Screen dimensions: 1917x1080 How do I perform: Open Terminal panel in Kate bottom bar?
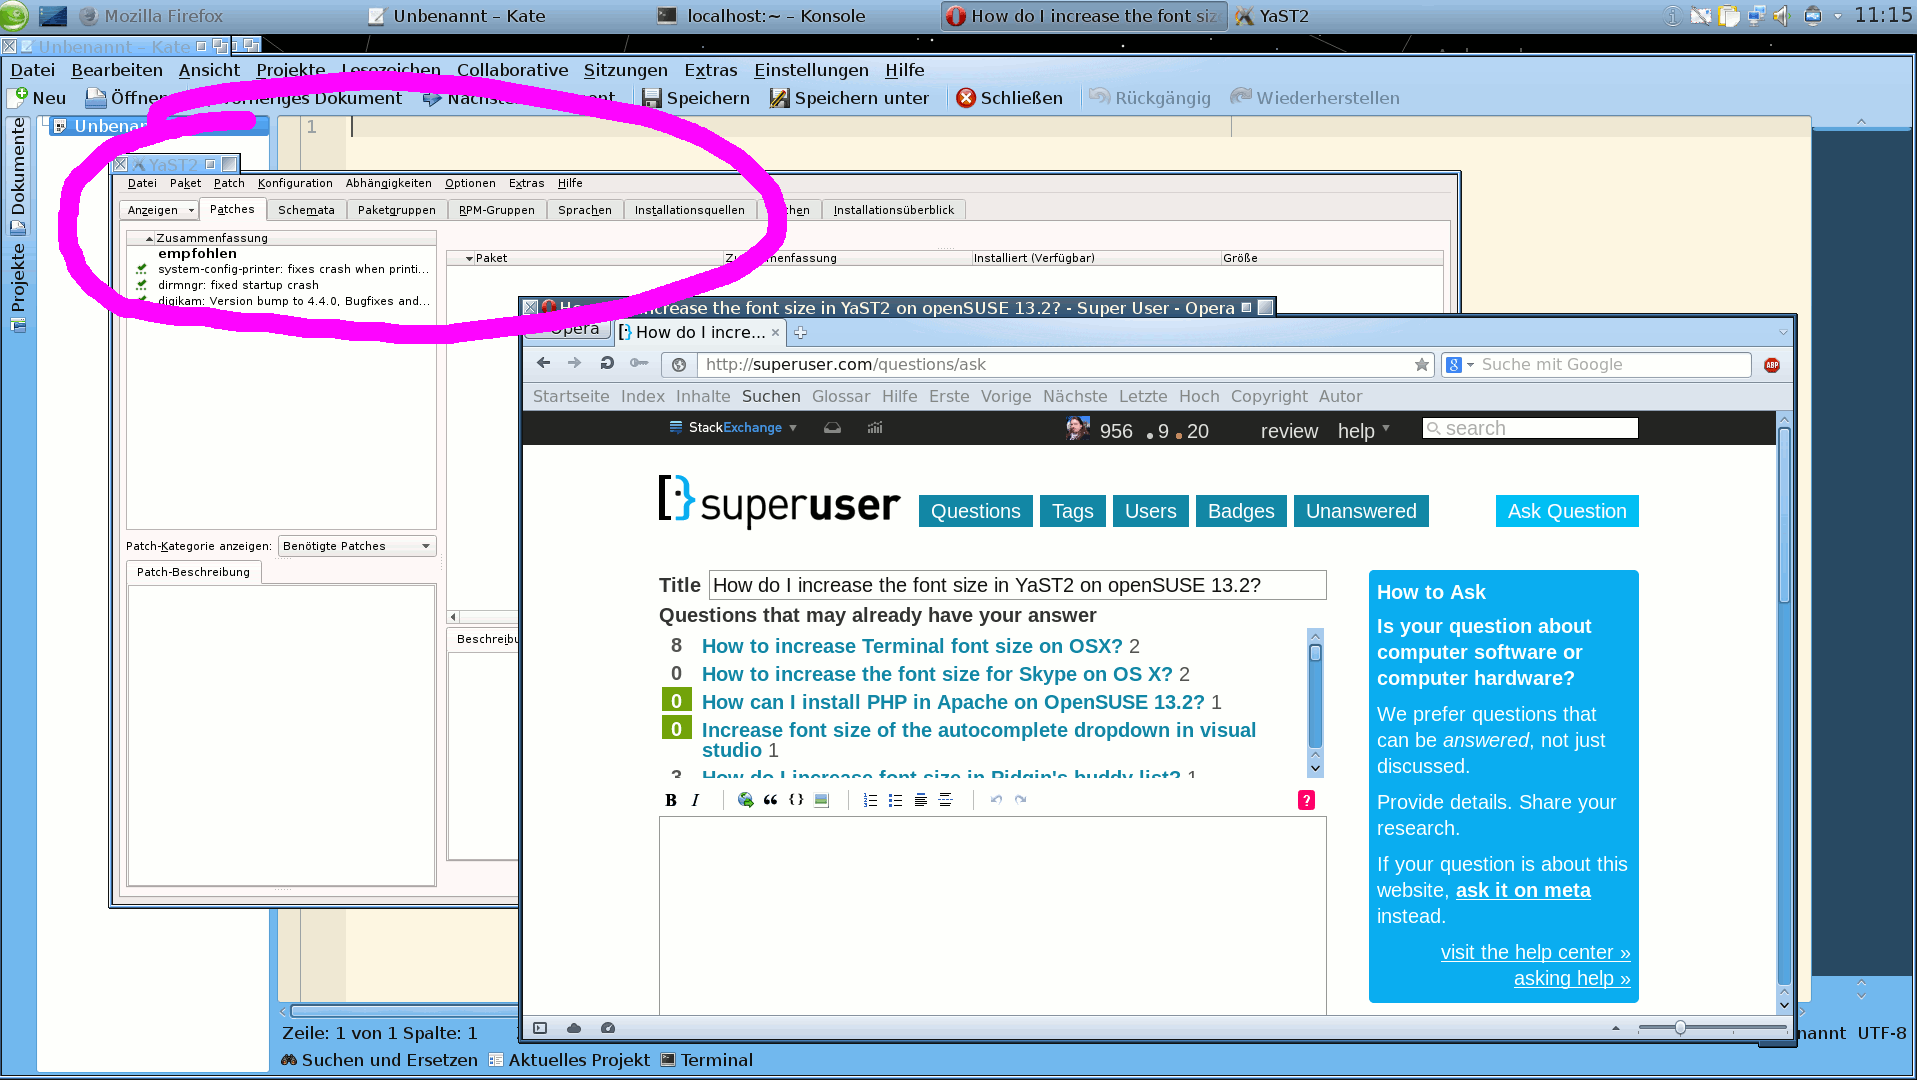click(x=707, y=1060)
